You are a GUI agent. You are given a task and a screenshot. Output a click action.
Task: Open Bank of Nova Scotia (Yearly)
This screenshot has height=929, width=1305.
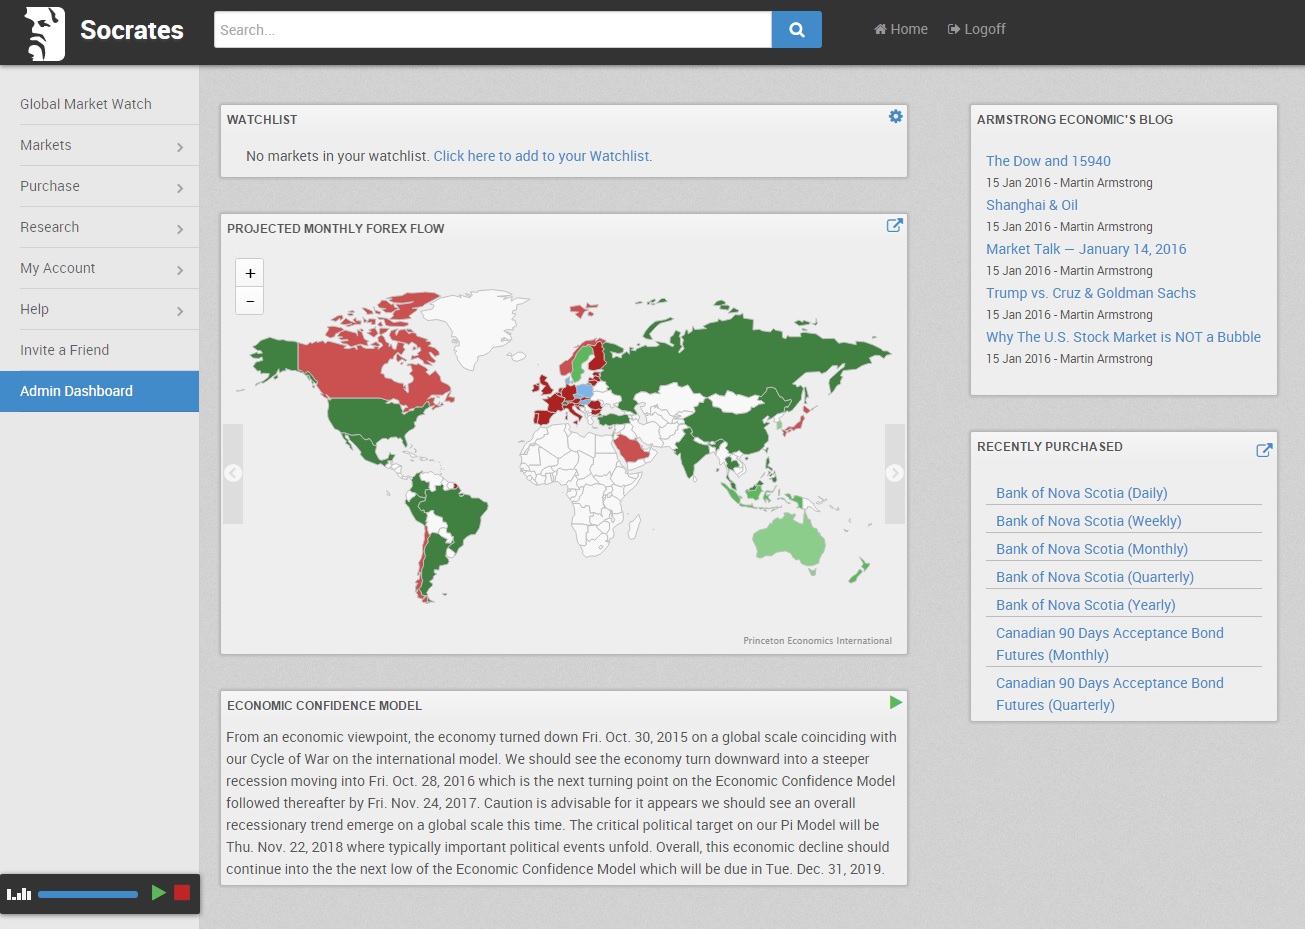pyautogui.click(x=1086, y=605)
